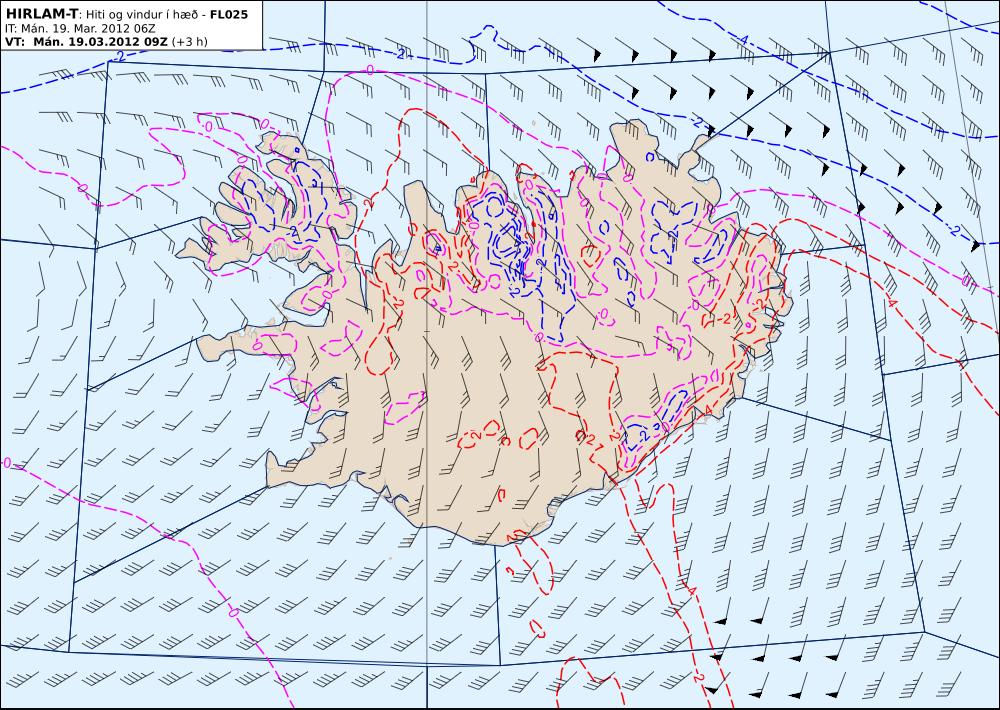This screenshot has width=1000, height=710.
Task: Click the blue '-4' isotherm label
Action: pyautogui.click(x=742, y=40)
